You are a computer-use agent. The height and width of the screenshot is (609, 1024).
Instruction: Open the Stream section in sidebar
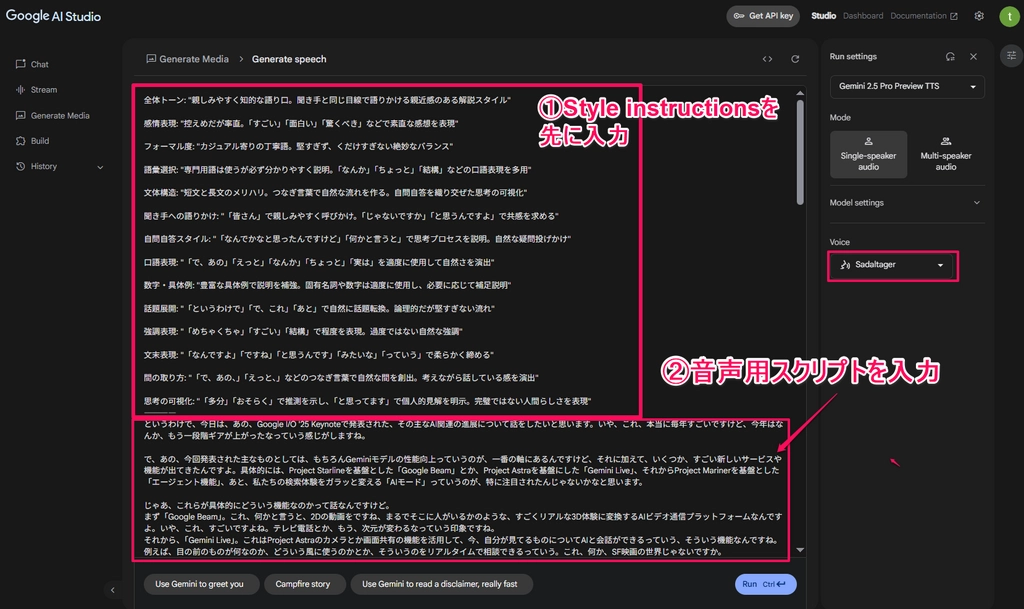click(x=36, y=89)
